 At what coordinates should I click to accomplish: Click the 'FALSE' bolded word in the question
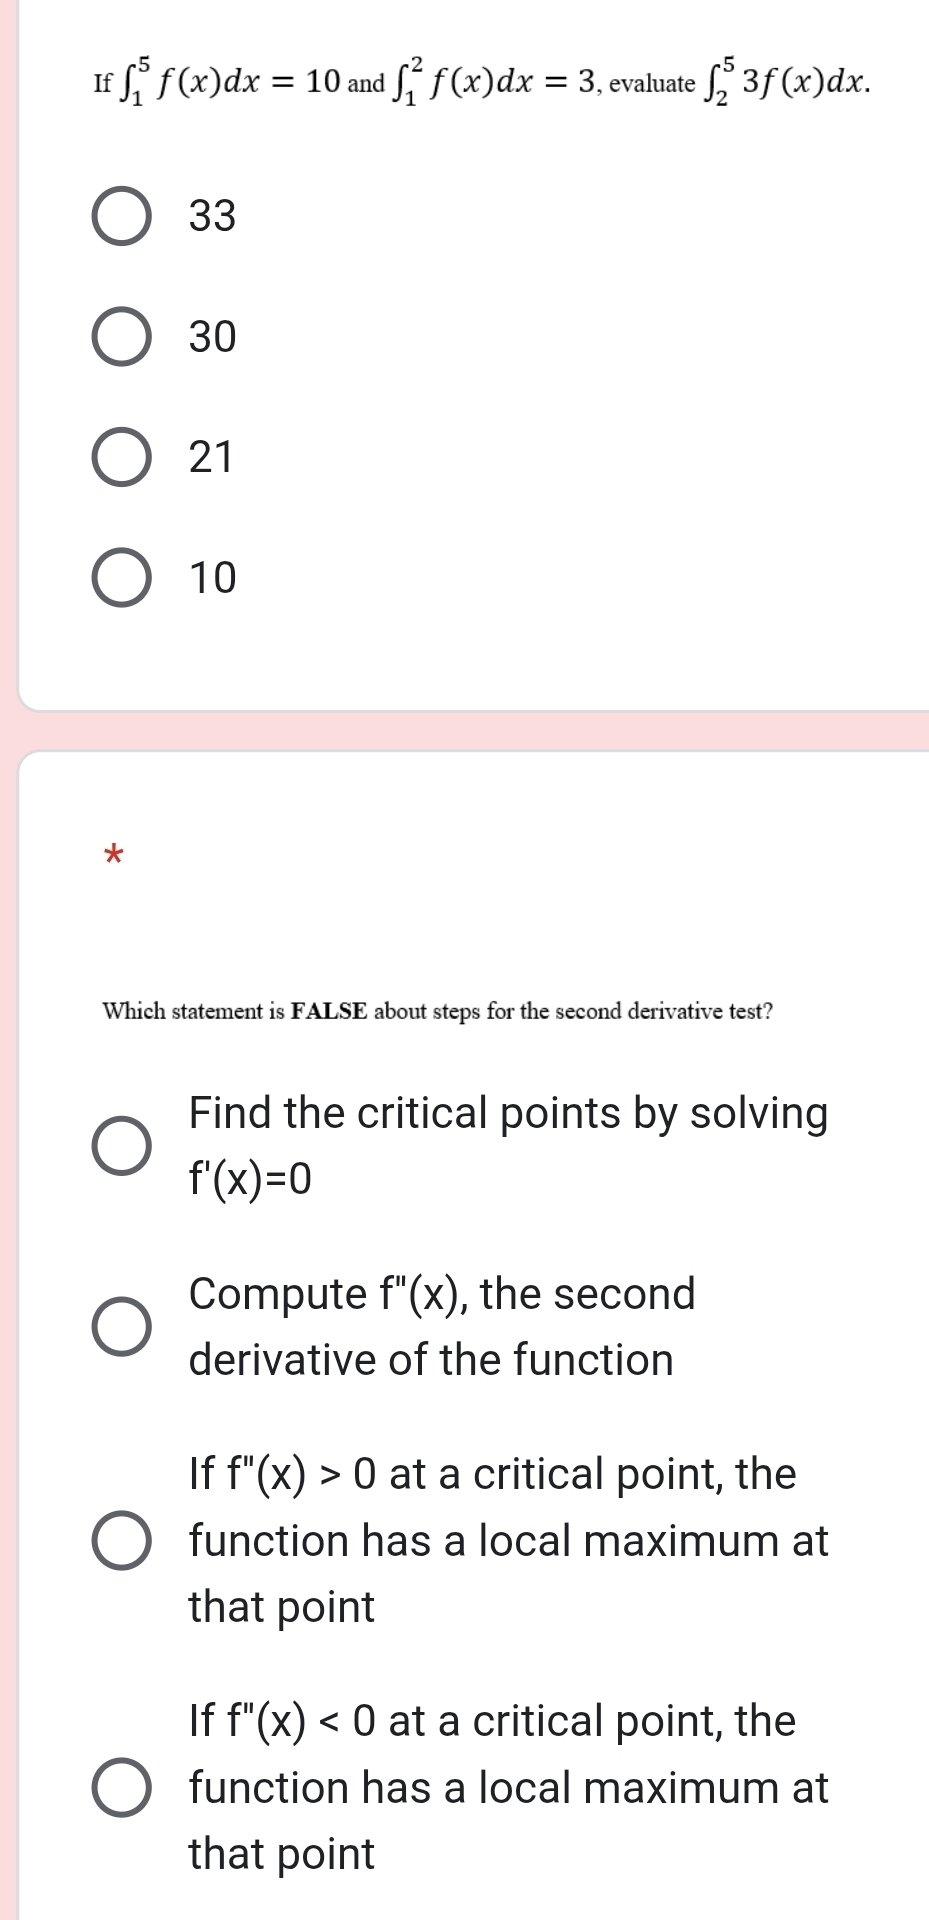(330, 1011)
